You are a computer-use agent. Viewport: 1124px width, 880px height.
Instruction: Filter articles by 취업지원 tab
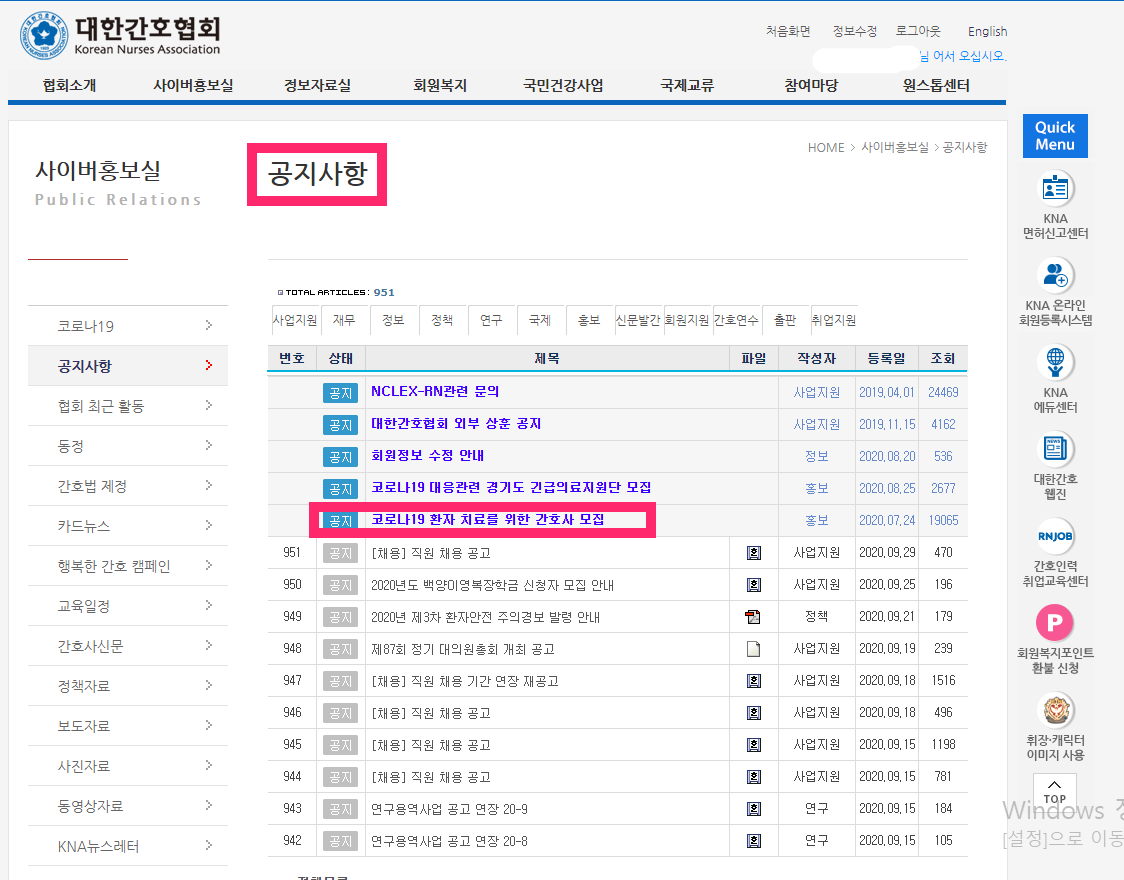click(x=834, y=320)
